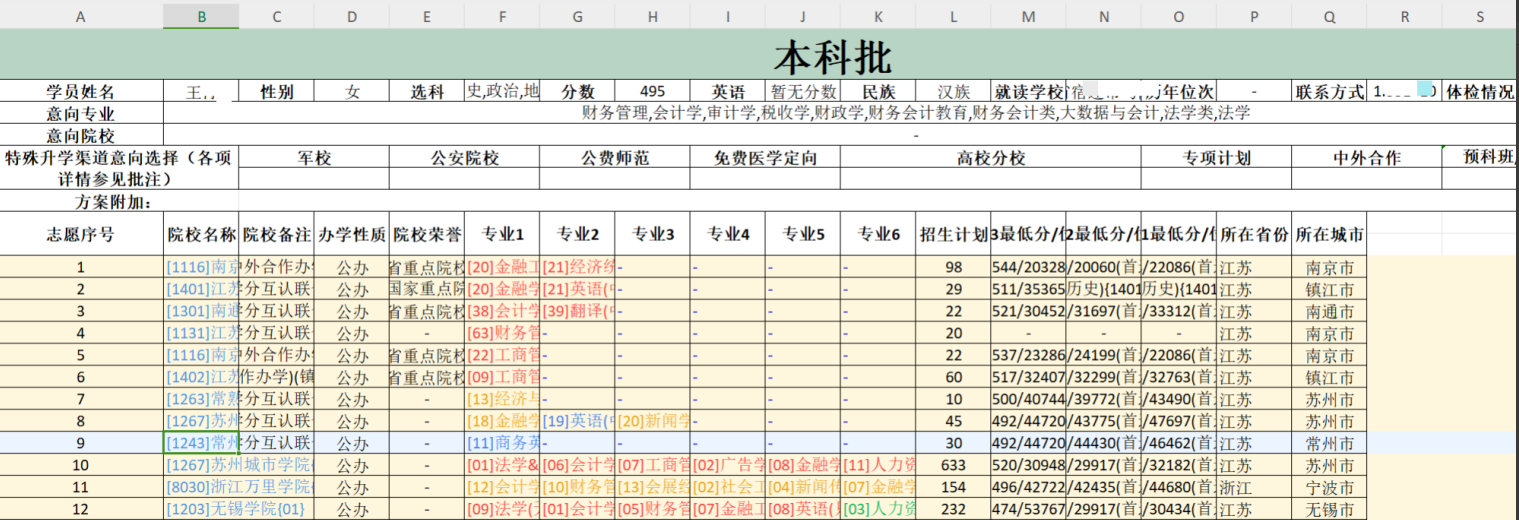Click the 民族 label cell

pos(878,91)
